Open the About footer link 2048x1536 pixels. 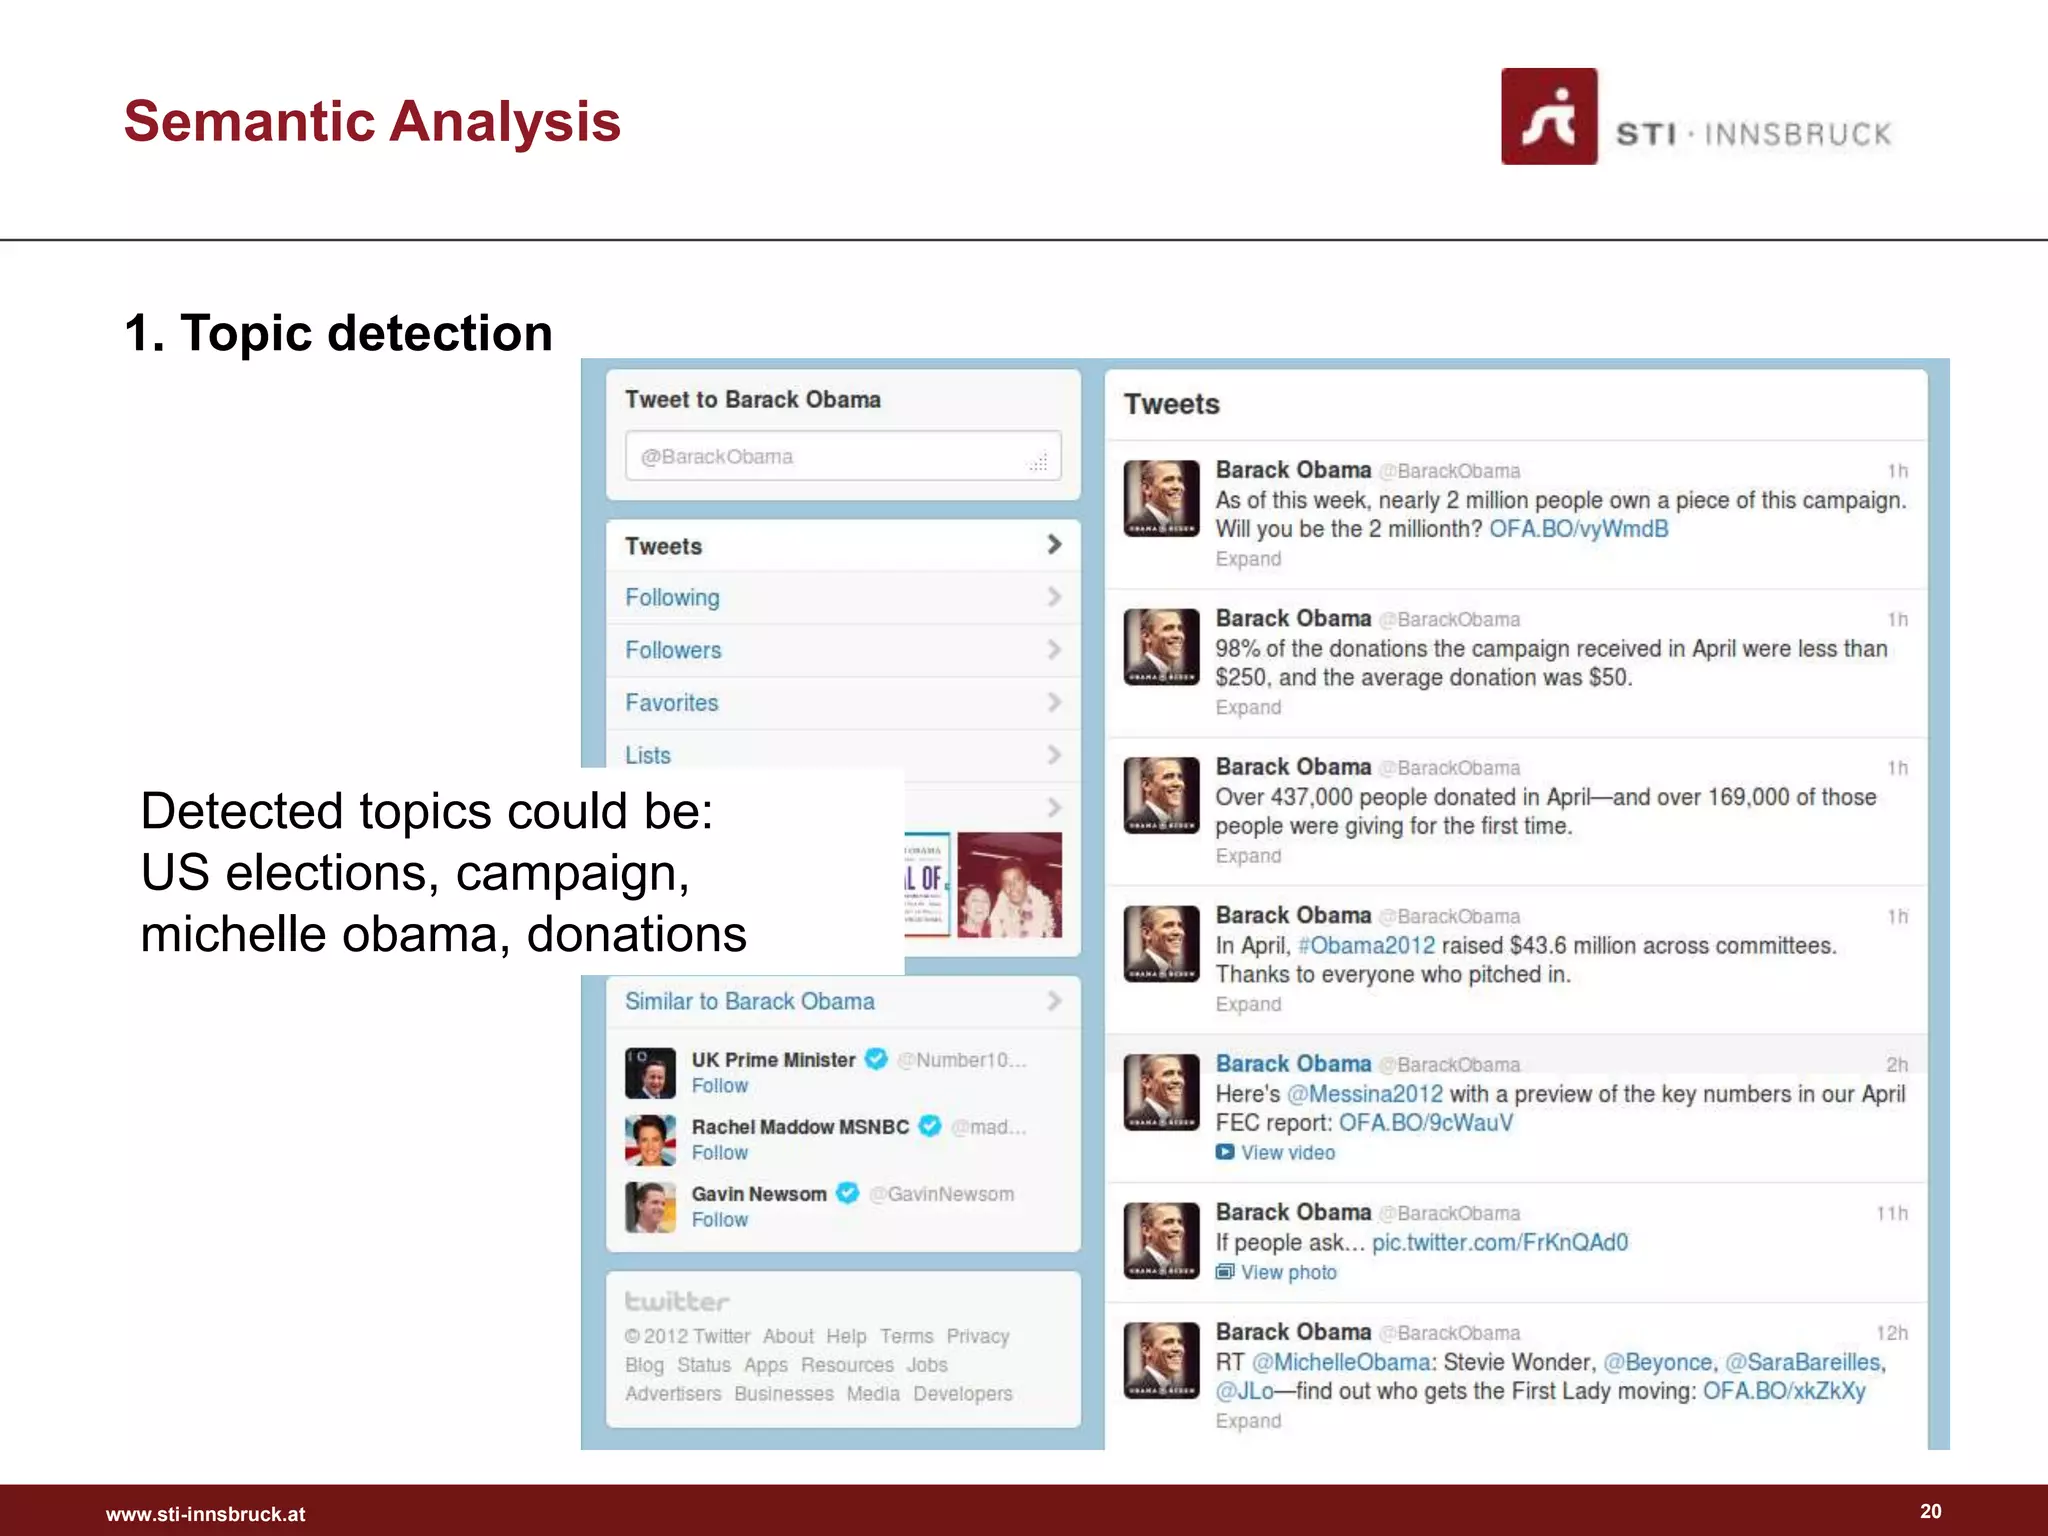pos(788,1337)
